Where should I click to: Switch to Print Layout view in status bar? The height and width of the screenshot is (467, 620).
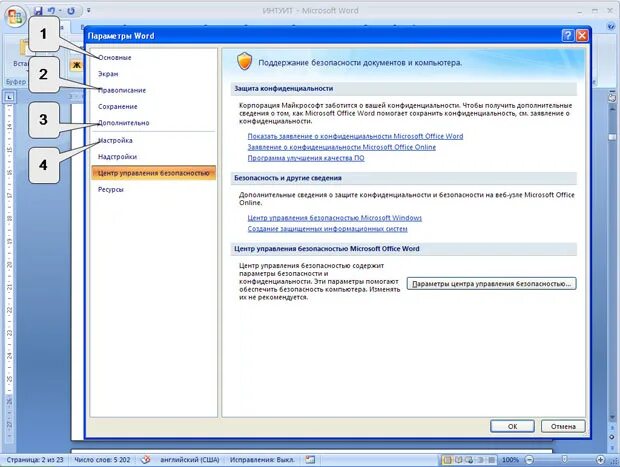[x=447, y=460]
